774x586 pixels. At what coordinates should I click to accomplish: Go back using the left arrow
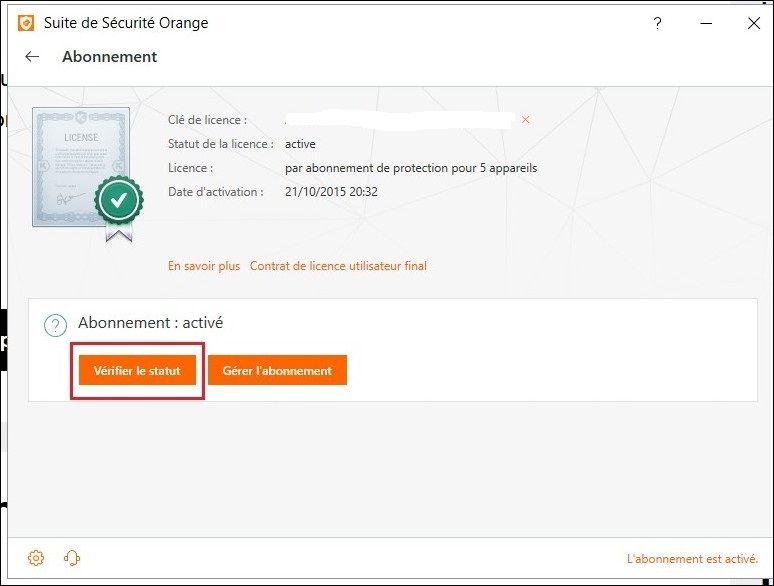coord(32,57)
